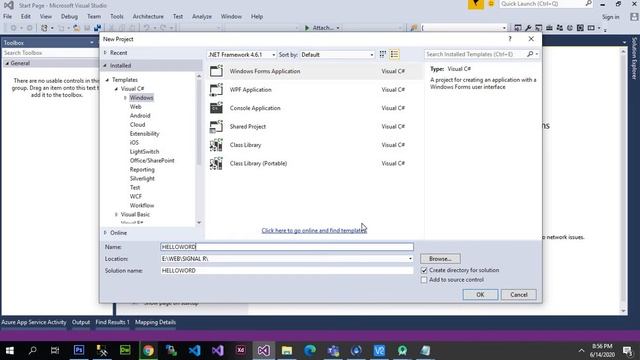Click the Find in Files toolbar icon
Screen dimensions: 640x360
tap(413, 28)
